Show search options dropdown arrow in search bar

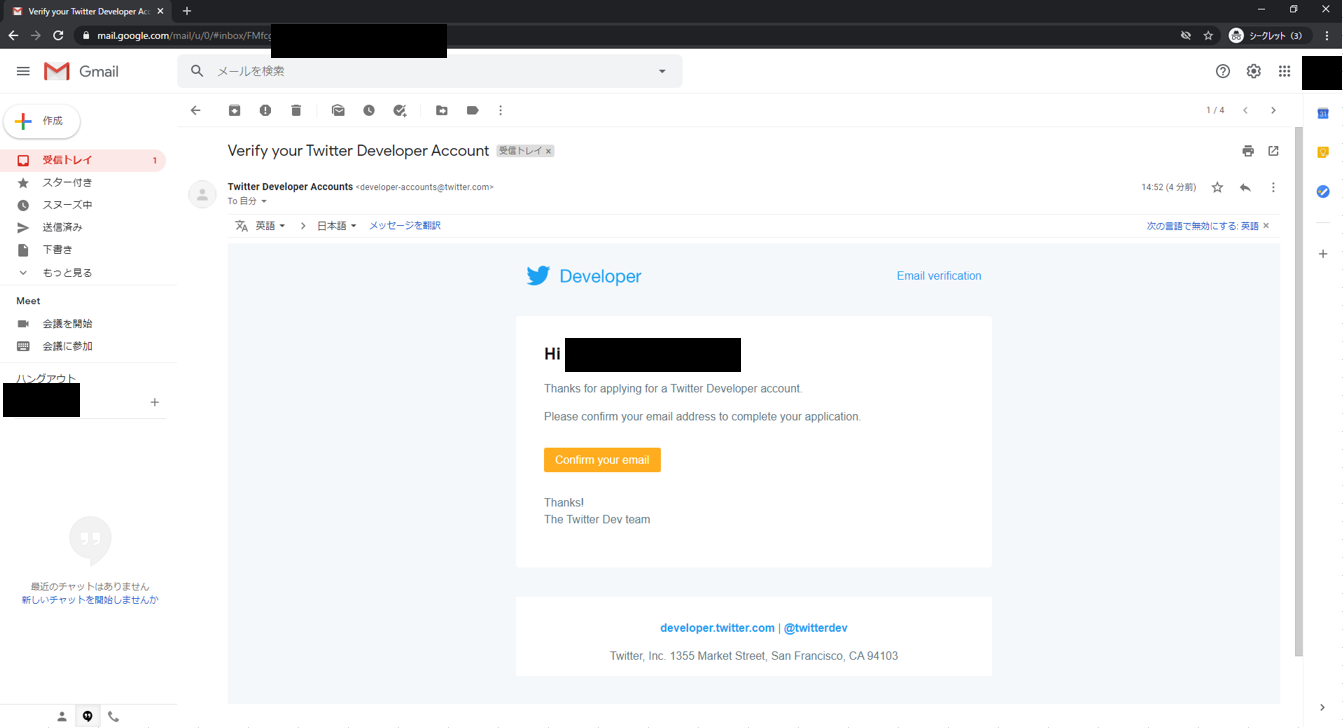click(x=661, y=71)
